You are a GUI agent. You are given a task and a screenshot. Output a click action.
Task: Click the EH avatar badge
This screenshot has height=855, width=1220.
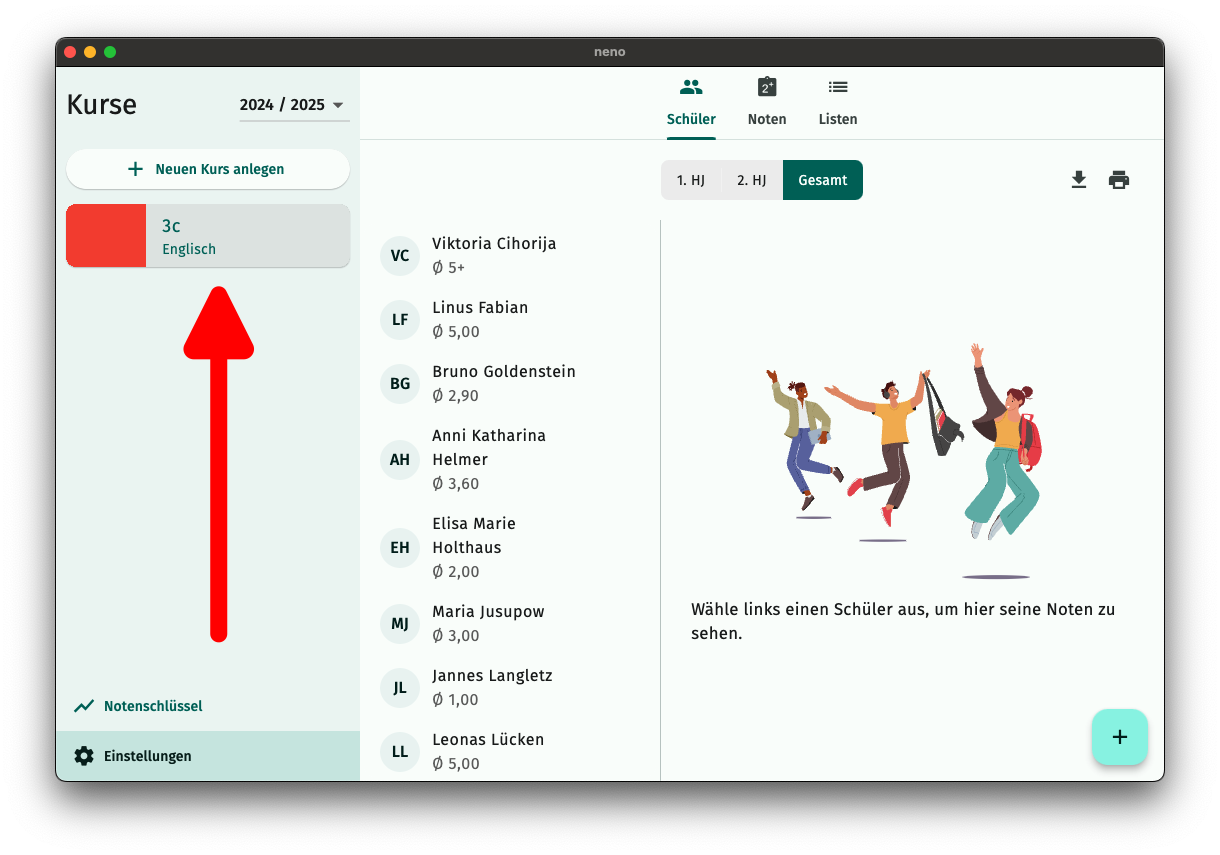coord(400,547)
